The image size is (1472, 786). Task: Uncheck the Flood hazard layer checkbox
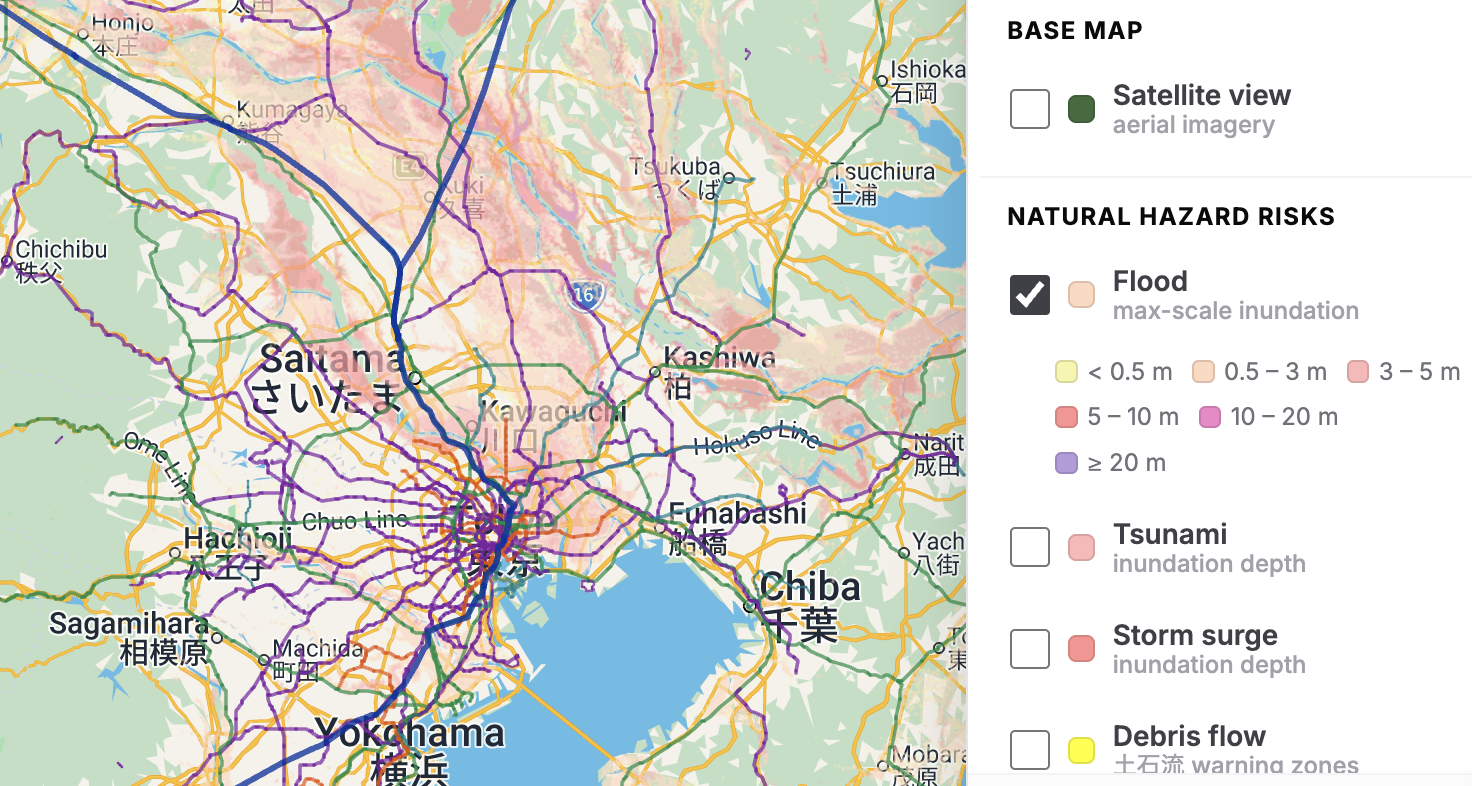pyautogui.click(x=1030, y=295)
